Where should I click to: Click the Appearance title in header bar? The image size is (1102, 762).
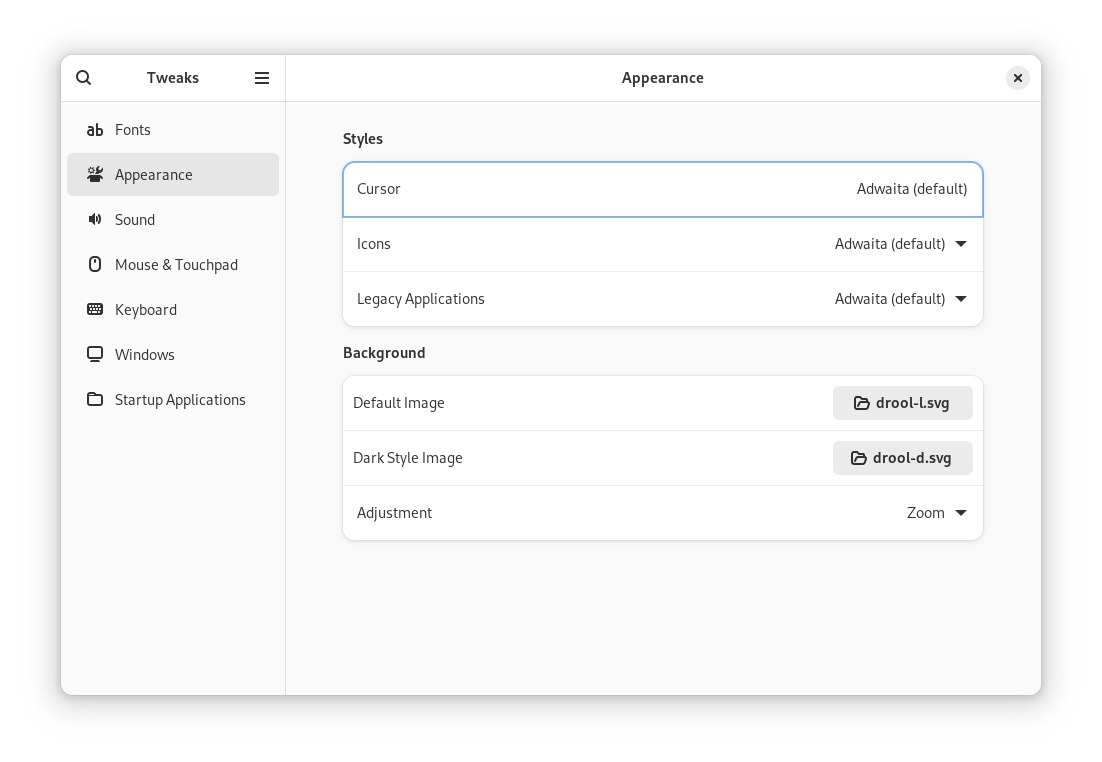(x=663, y=78)
